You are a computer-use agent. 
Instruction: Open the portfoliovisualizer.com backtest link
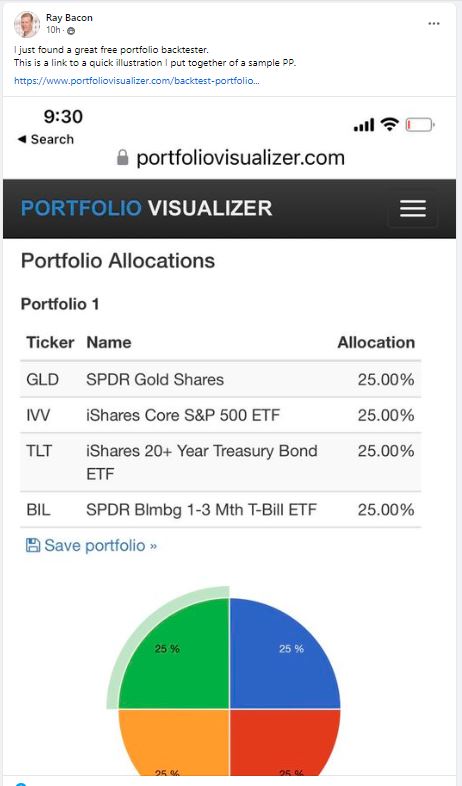pyautogui.click(x=136, y=81)
